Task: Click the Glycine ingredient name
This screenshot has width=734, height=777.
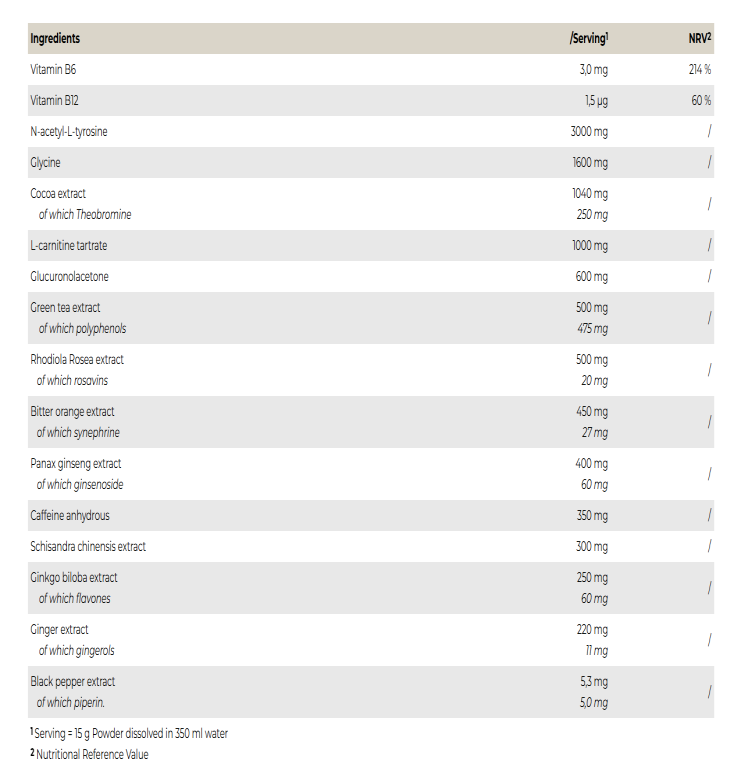Action: (x=46, y=163)
